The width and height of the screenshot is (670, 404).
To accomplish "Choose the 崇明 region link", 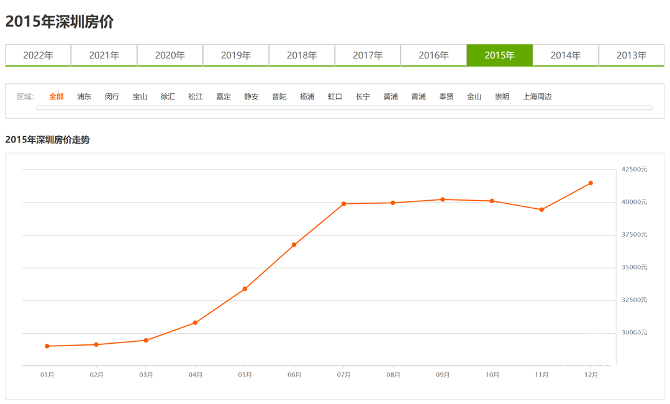I will [501, 97].
